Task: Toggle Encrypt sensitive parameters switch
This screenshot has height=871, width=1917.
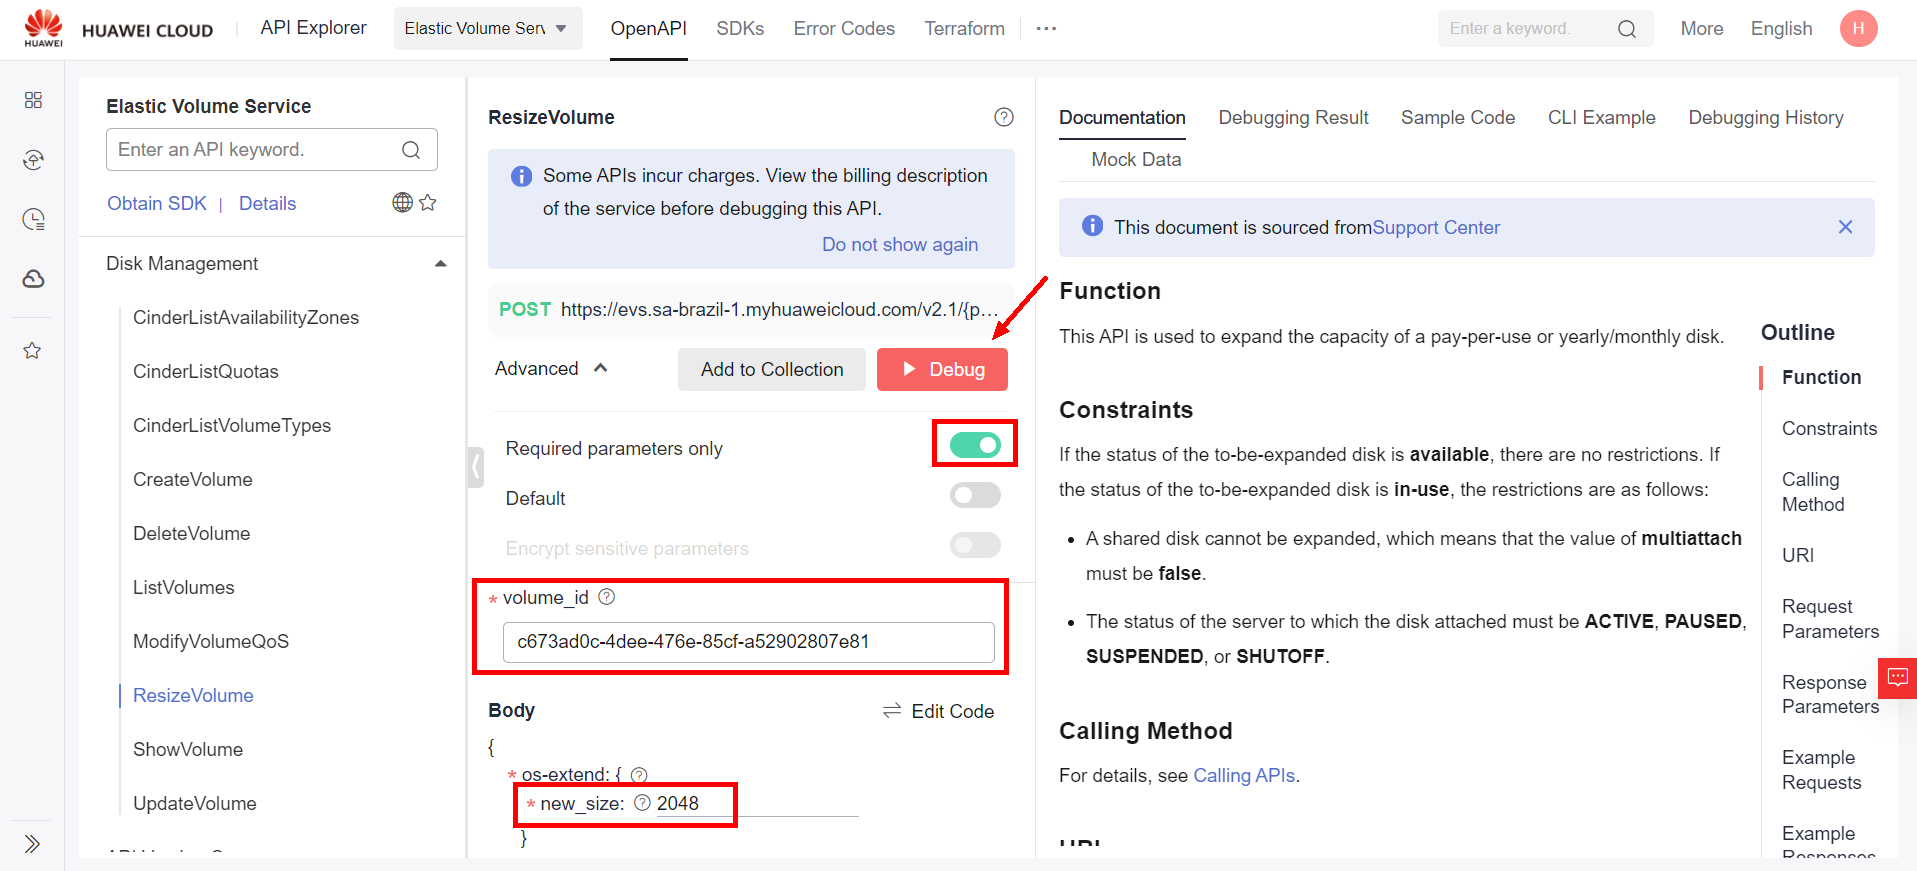Action: click(975, 545)
